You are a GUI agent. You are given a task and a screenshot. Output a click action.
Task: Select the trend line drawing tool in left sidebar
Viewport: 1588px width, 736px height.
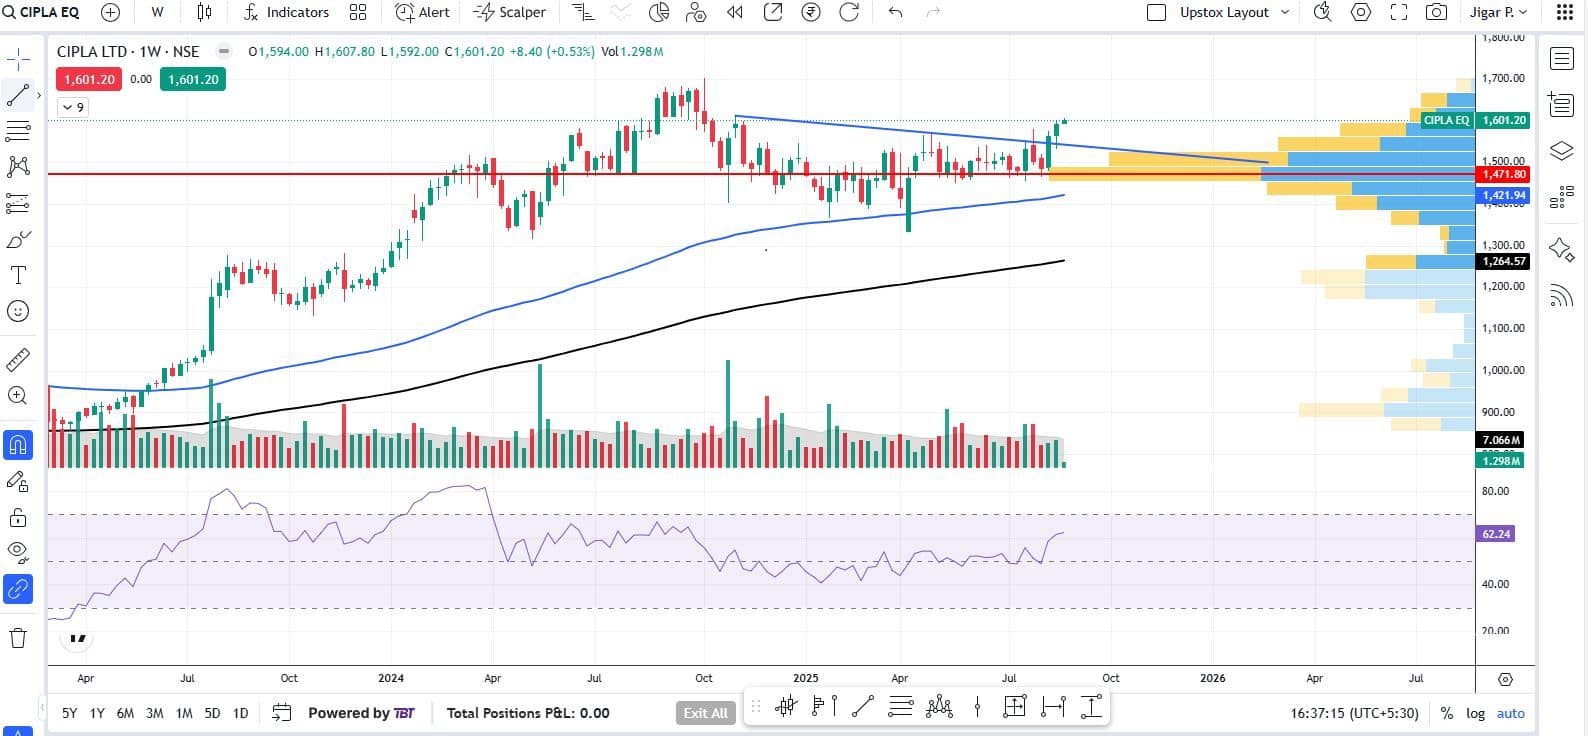[x=18, y=96]
